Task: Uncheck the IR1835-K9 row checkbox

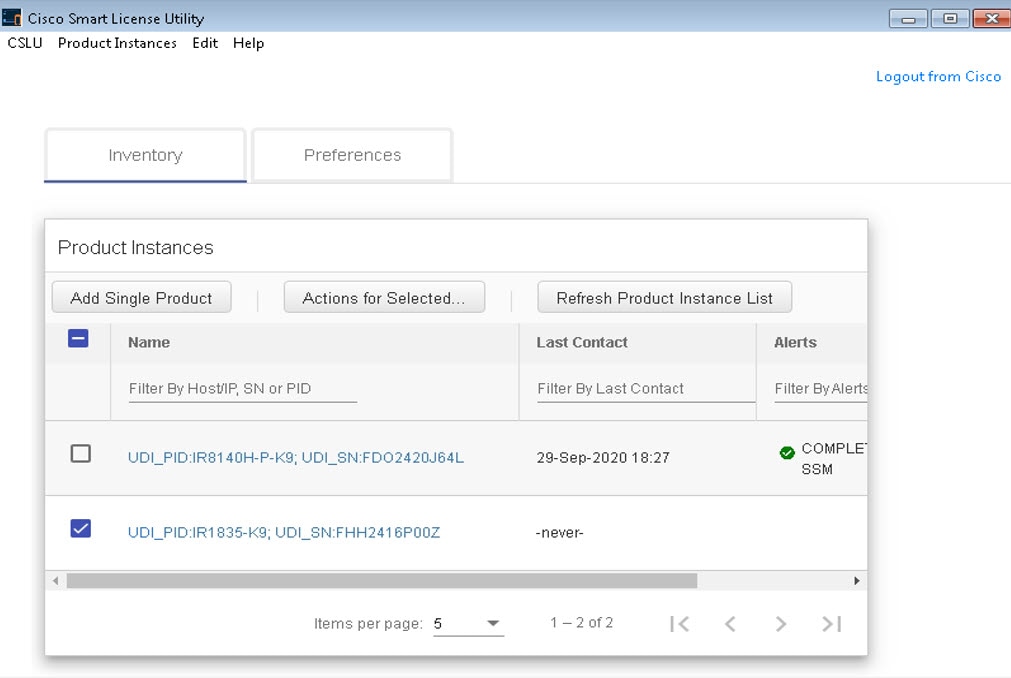Action: coord(81,529)
